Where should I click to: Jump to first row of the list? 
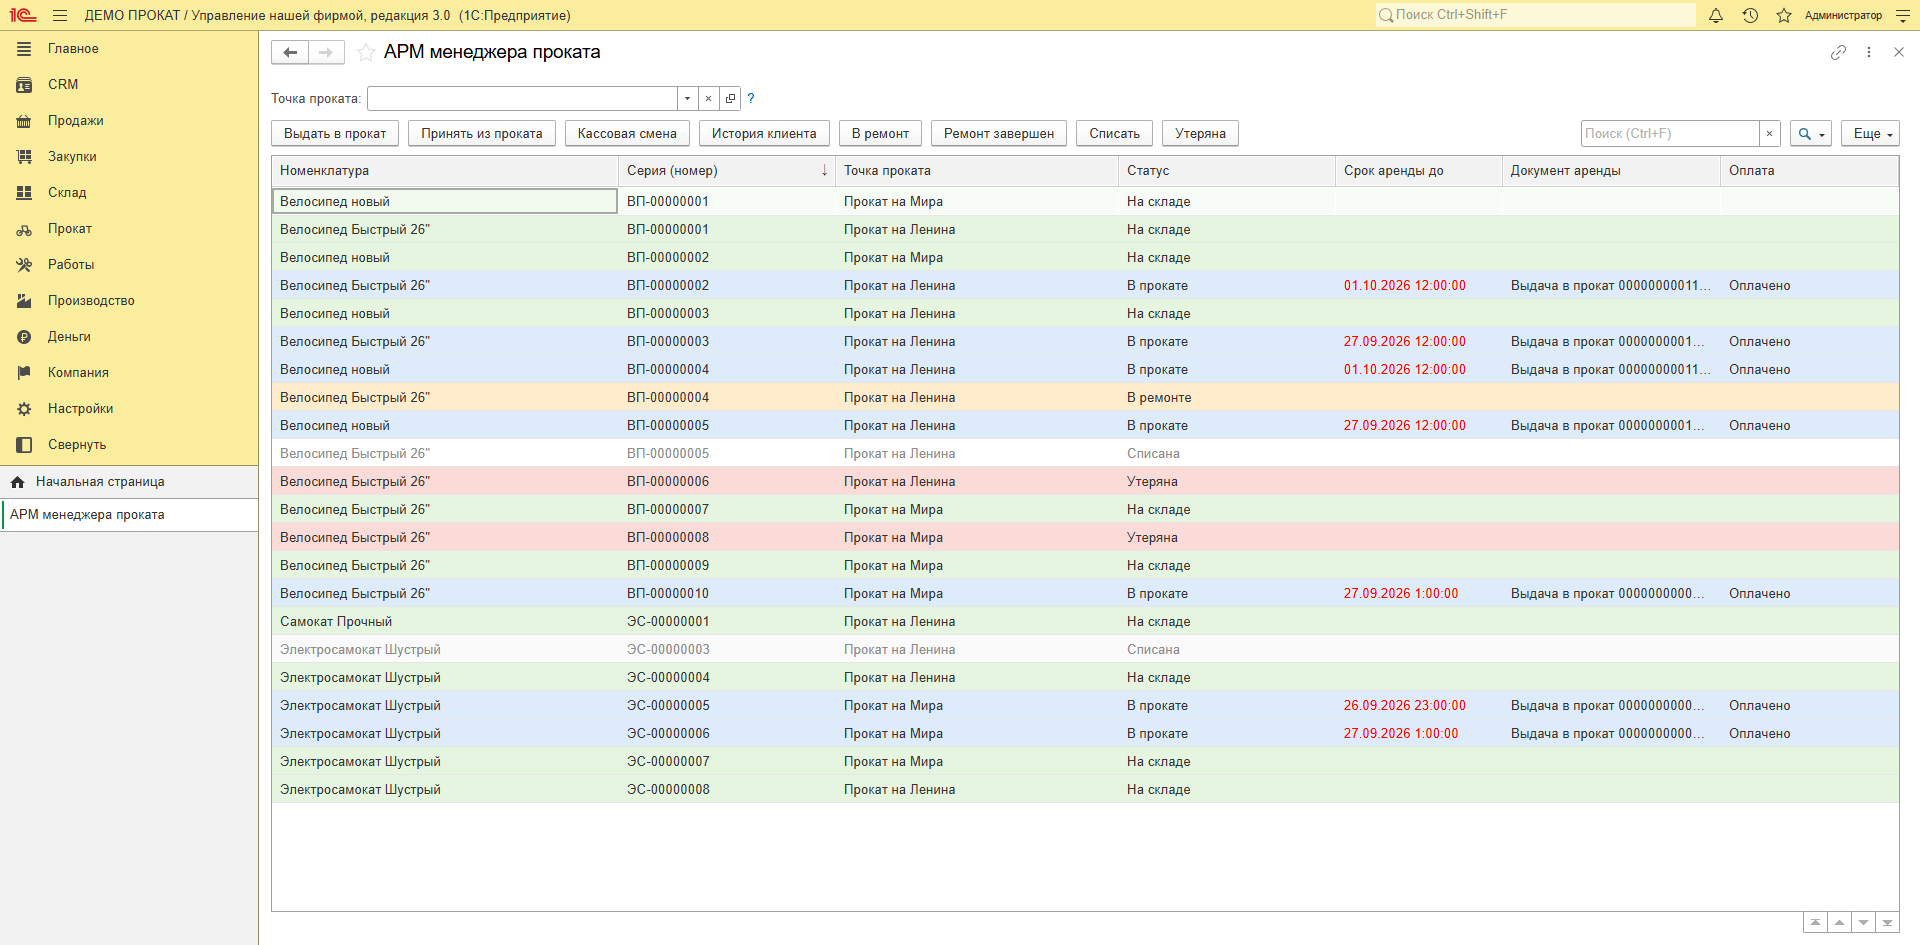pos(1815,922)
